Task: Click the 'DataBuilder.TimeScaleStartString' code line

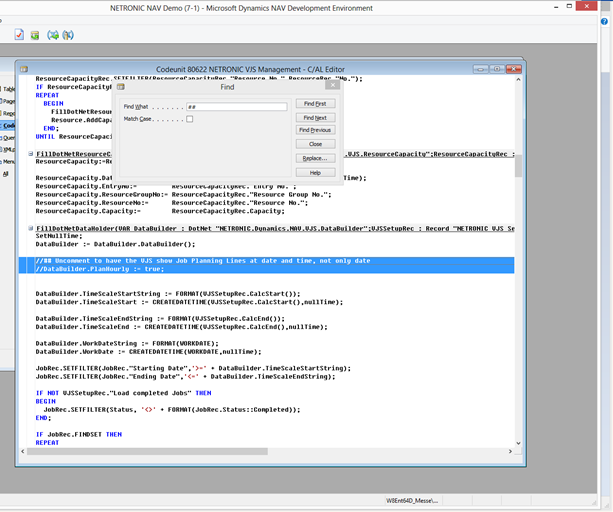Action: tap(168, 294)
